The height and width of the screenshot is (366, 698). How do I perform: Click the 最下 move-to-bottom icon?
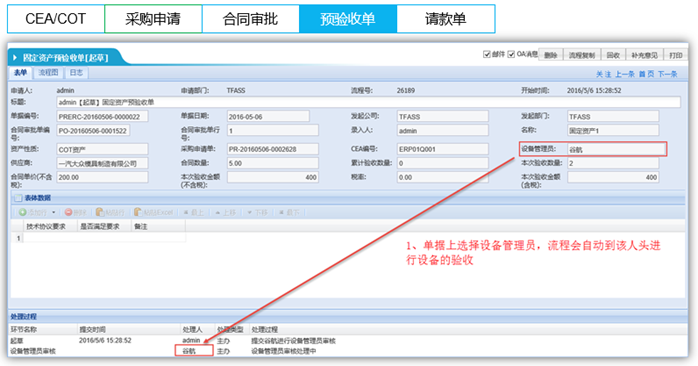pos(281,212)
